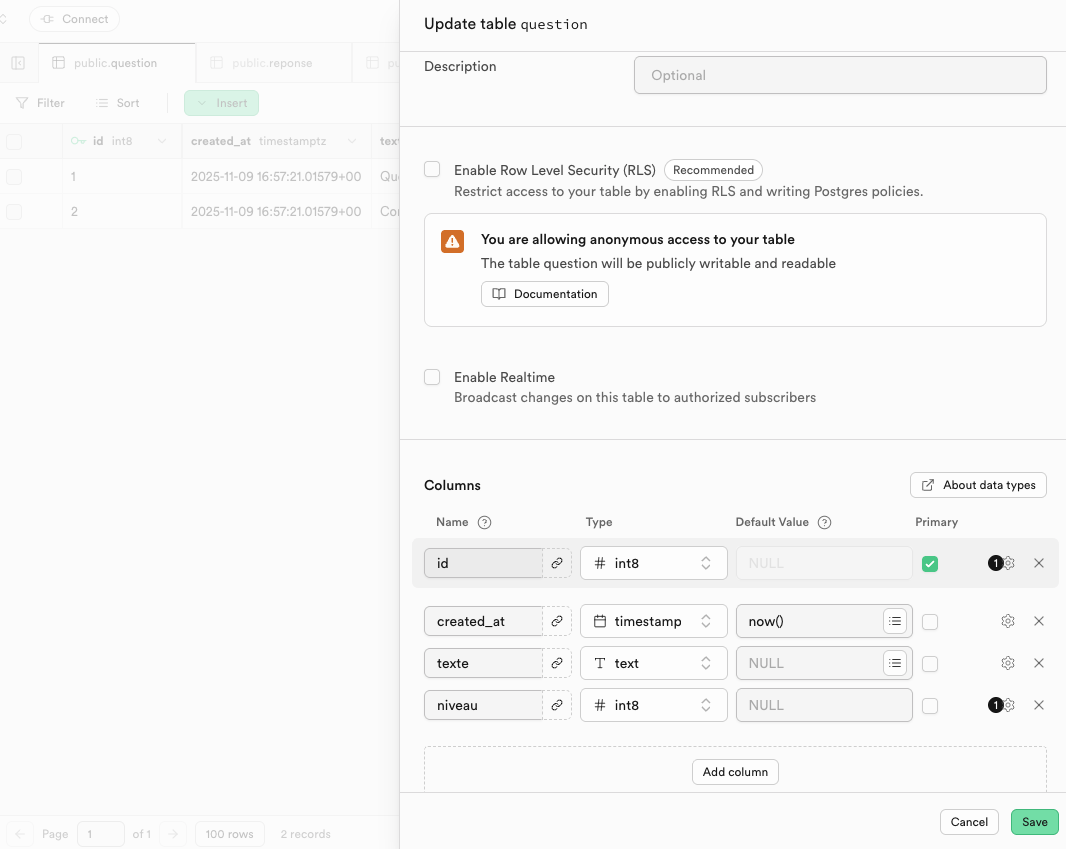Select the public.question tab
1066x849 pixels.
coord(115,63)
